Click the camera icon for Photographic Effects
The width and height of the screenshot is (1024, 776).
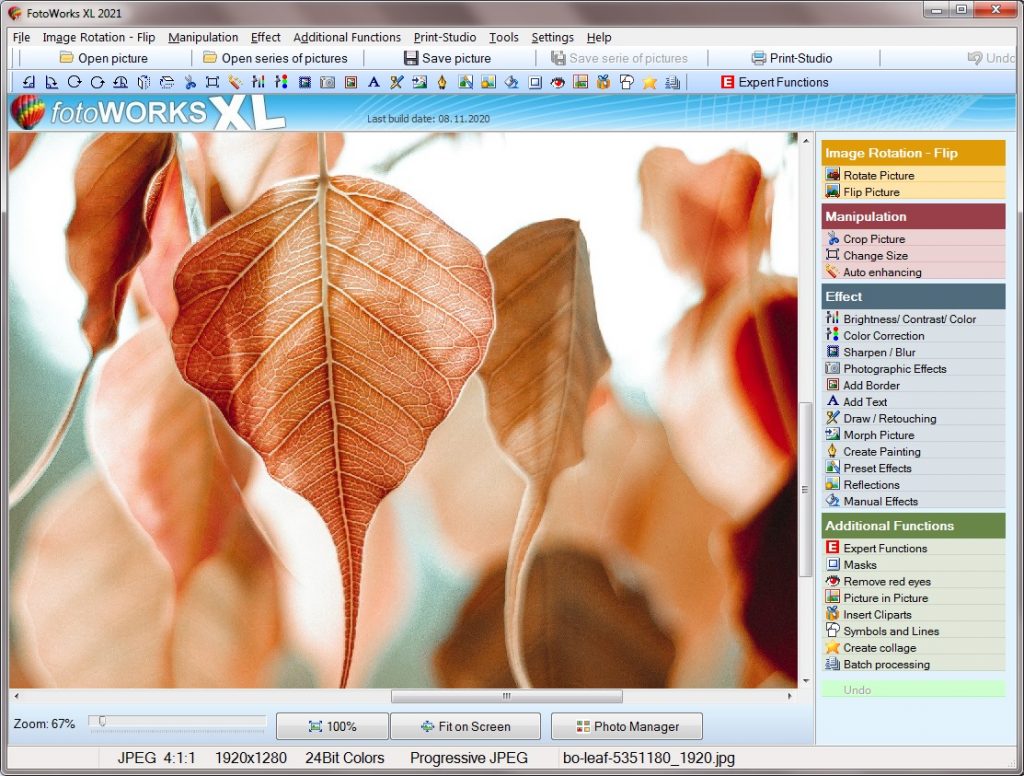tap(327, 81)
